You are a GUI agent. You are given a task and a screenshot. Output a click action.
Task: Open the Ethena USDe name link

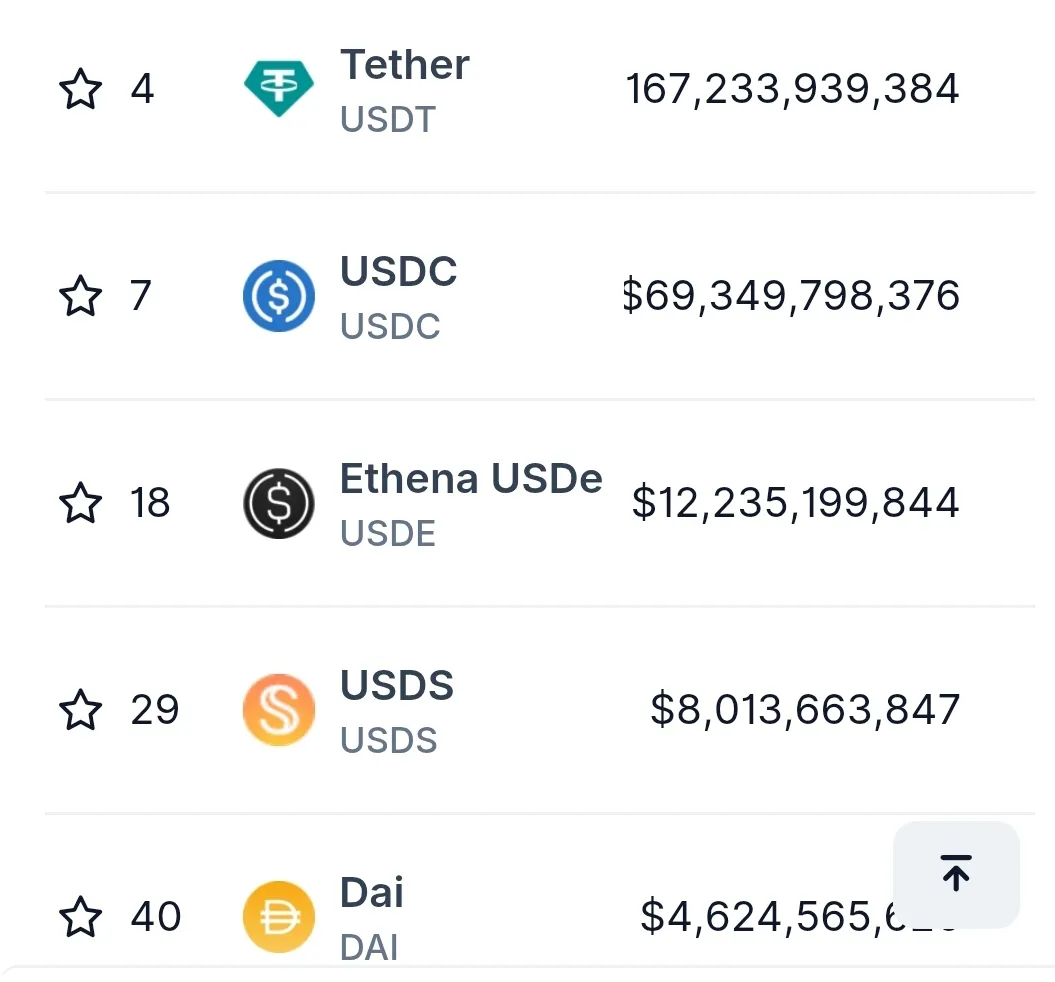[x=471, y=480]
